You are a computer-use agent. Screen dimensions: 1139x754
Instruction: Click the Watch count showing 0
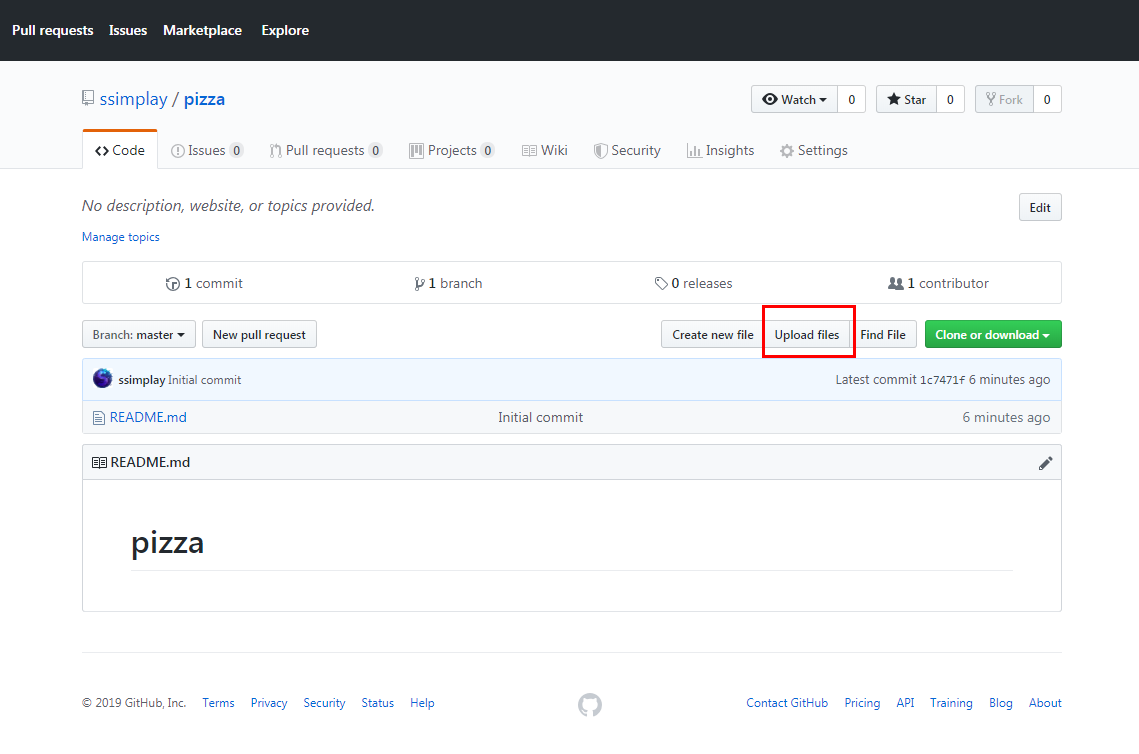pos(851,100)
